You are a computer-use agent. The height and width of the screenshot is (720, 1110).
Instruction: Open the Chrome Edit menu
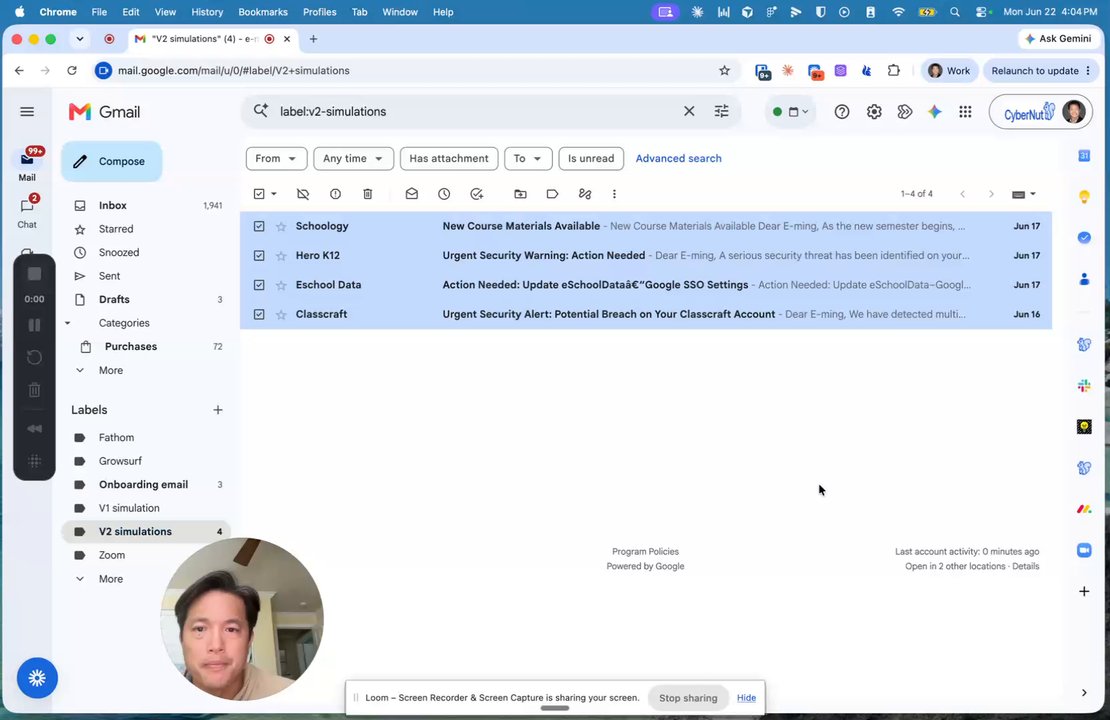130,12
